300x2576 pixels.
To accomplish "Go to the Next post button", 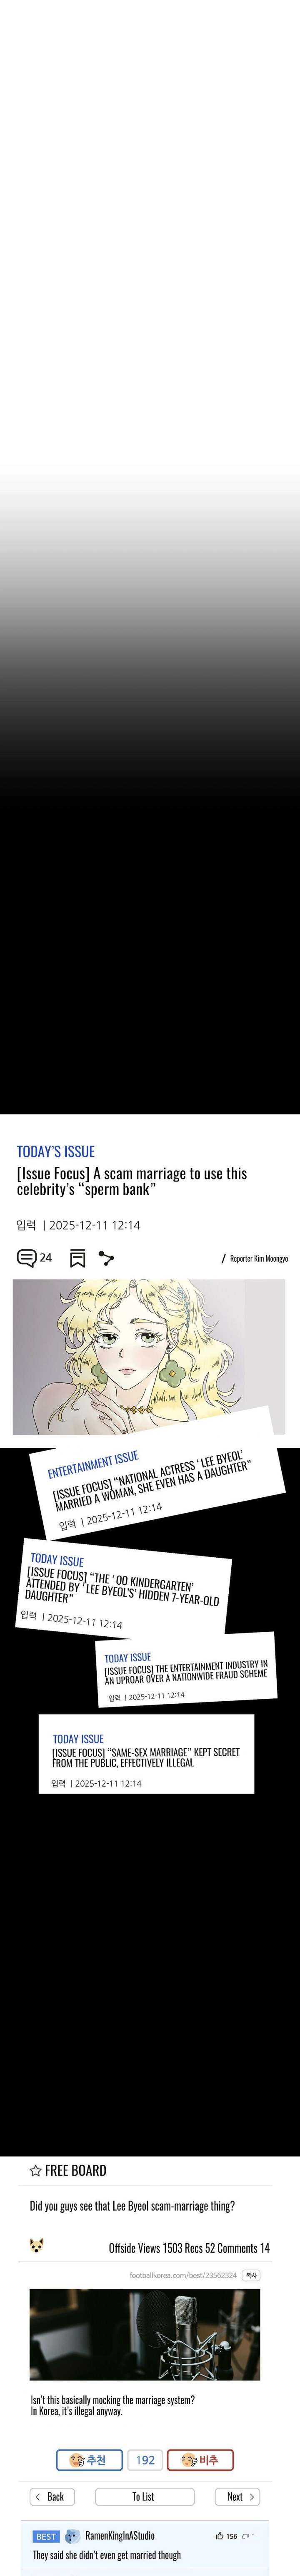I will coord(237,2497).
